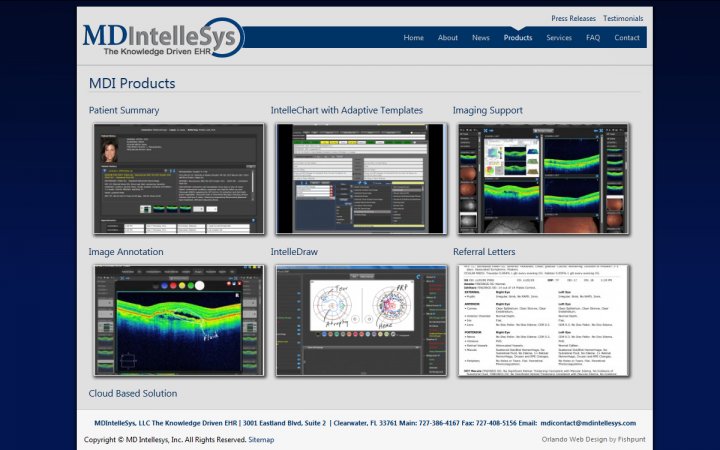Open the Fishpunt credit link
This screenshot has height=450, width=720.
(x=631, y=439)
